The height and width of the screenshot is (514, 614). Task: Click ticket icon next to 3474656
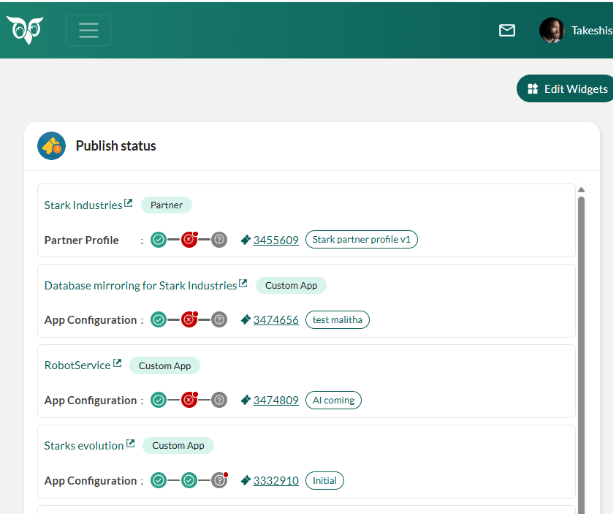point(246,320)
